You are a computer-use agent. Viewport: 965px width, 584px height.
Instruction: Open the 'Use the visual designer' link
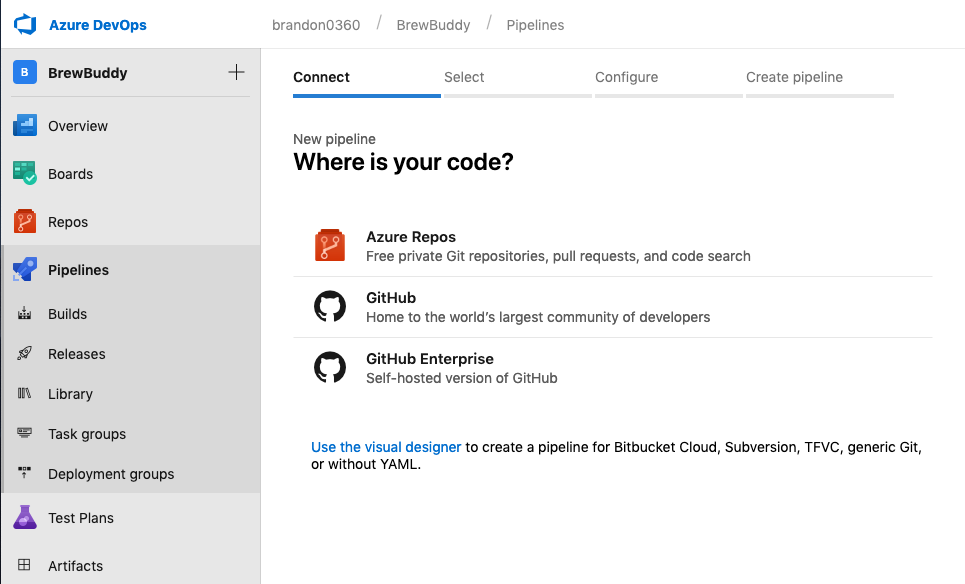pos(386,447)
